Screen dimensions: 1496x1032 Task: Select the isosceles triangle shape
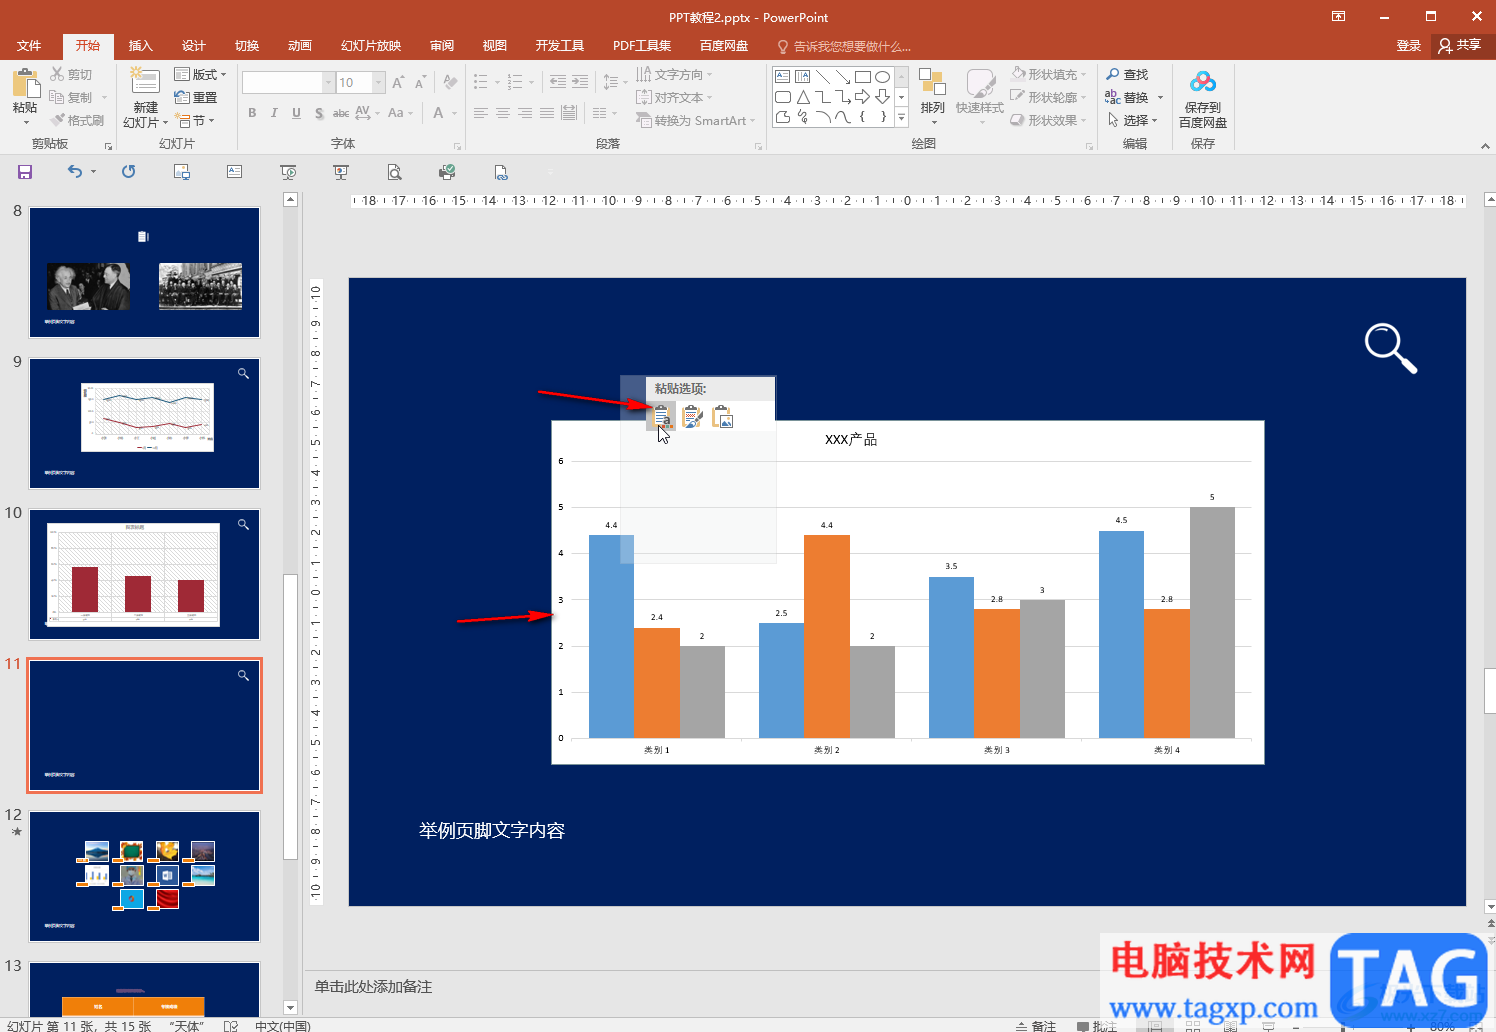[802, 97]
